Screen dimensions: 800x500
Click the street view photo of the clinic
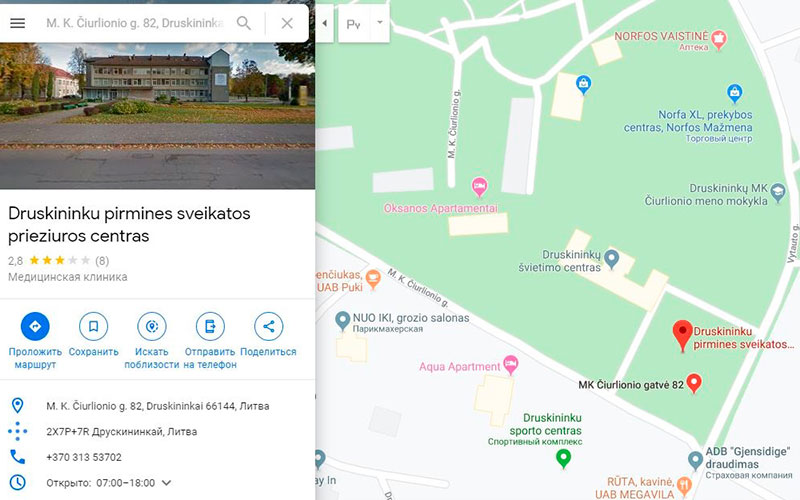click(157, 116)
